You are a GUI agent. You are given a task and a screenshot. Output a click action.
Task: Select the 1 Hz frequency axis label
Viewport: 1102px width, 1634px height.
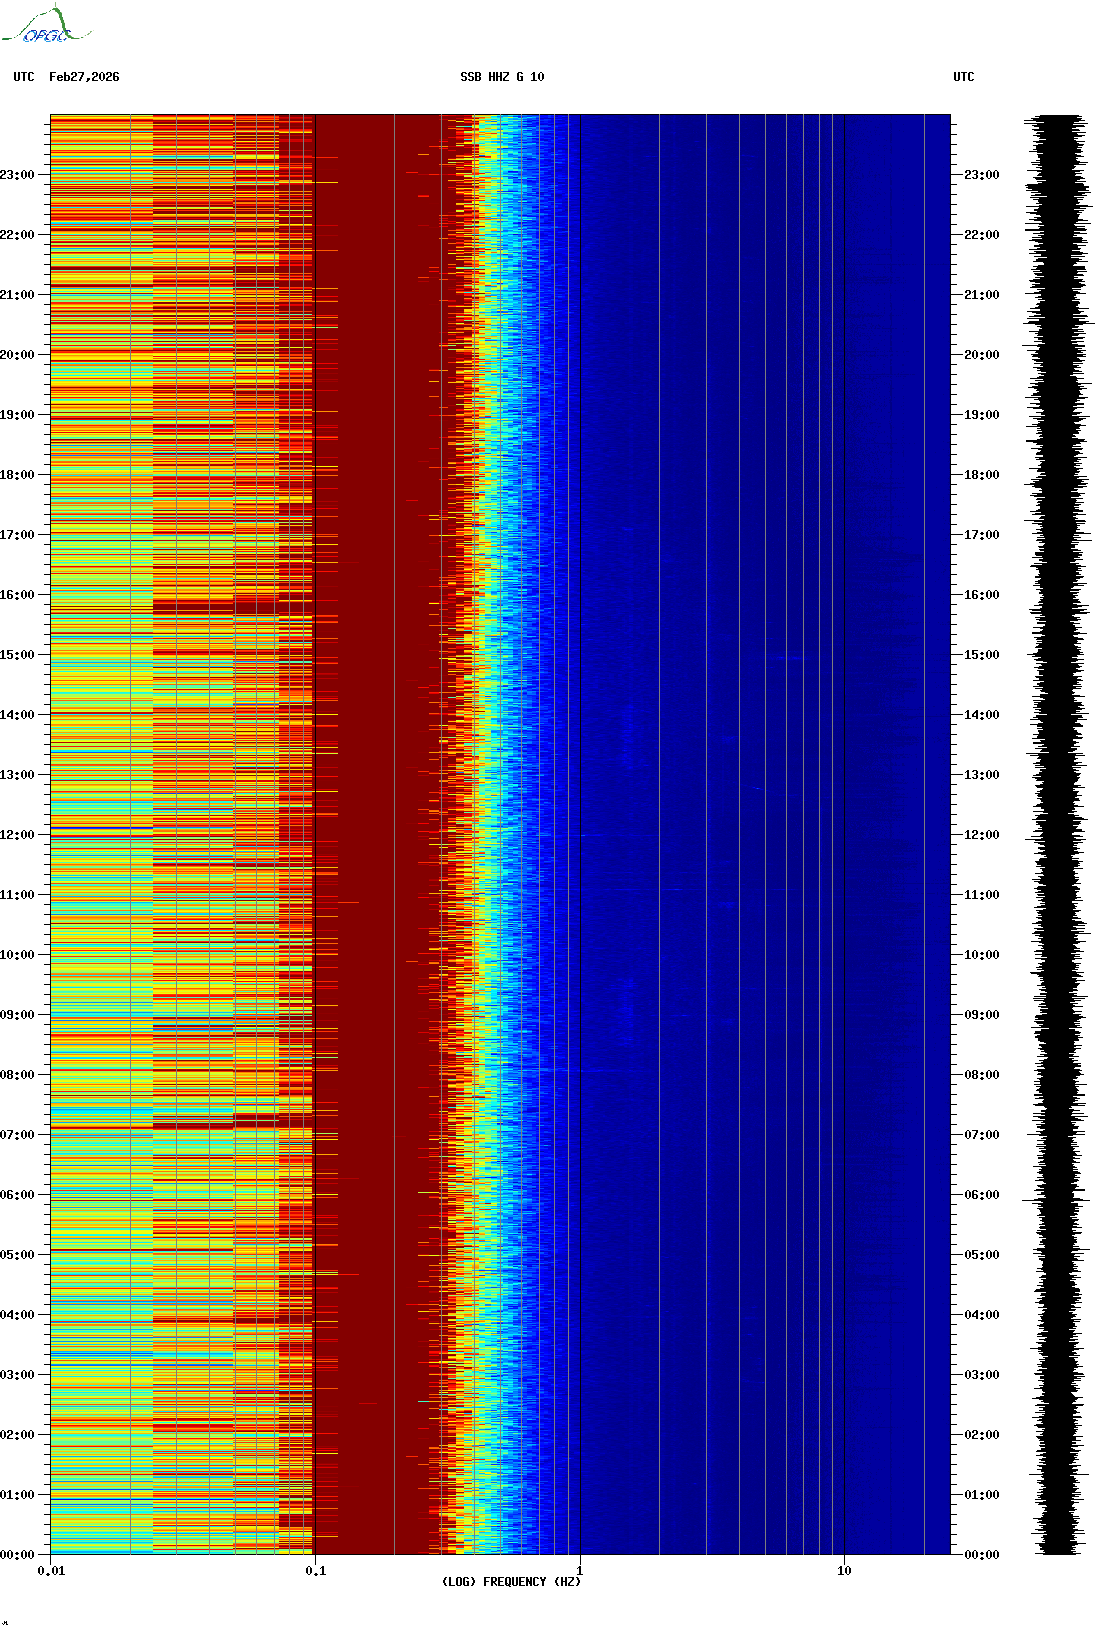pos(579,1571)
